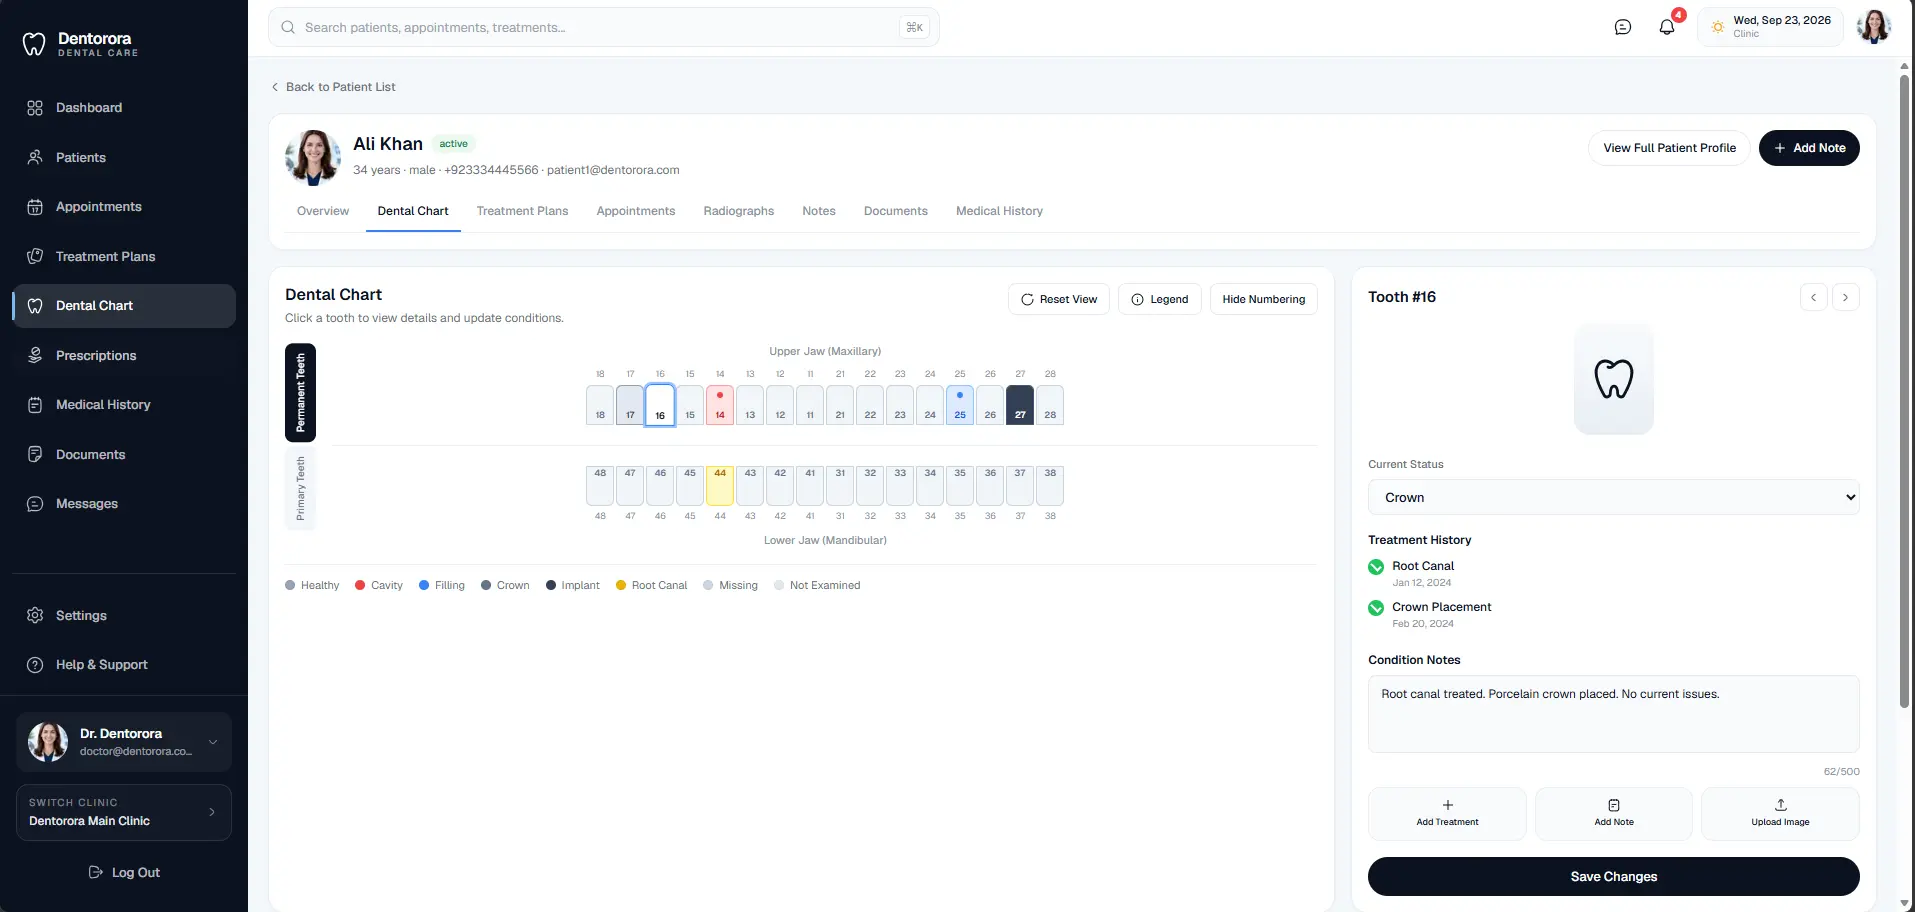Click the Ali Khan patient photo
The width and height of the screenshot is (1915, 912).
point(313,157)
